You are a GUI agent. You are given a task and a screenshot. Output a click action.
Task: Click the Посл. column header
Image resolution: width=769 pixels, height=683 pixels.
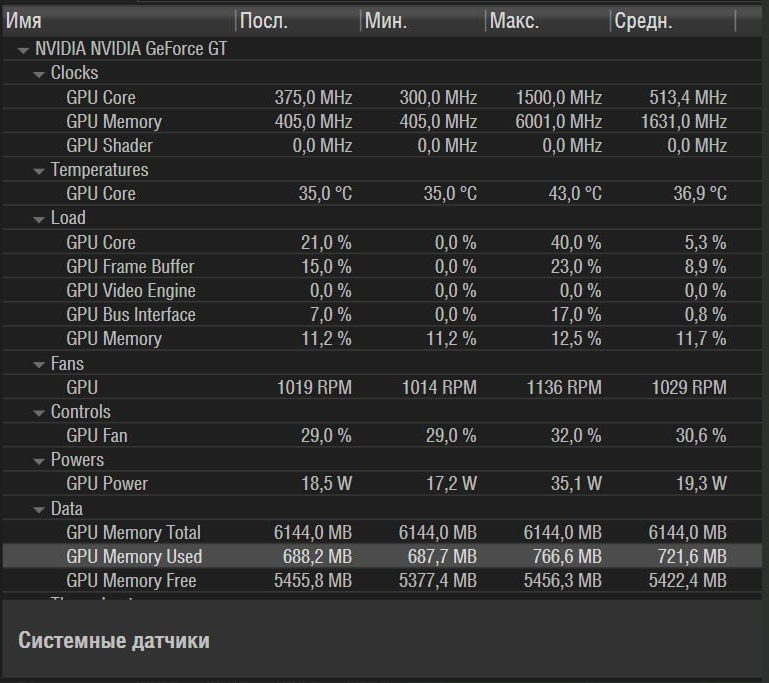tap(298, 21)
